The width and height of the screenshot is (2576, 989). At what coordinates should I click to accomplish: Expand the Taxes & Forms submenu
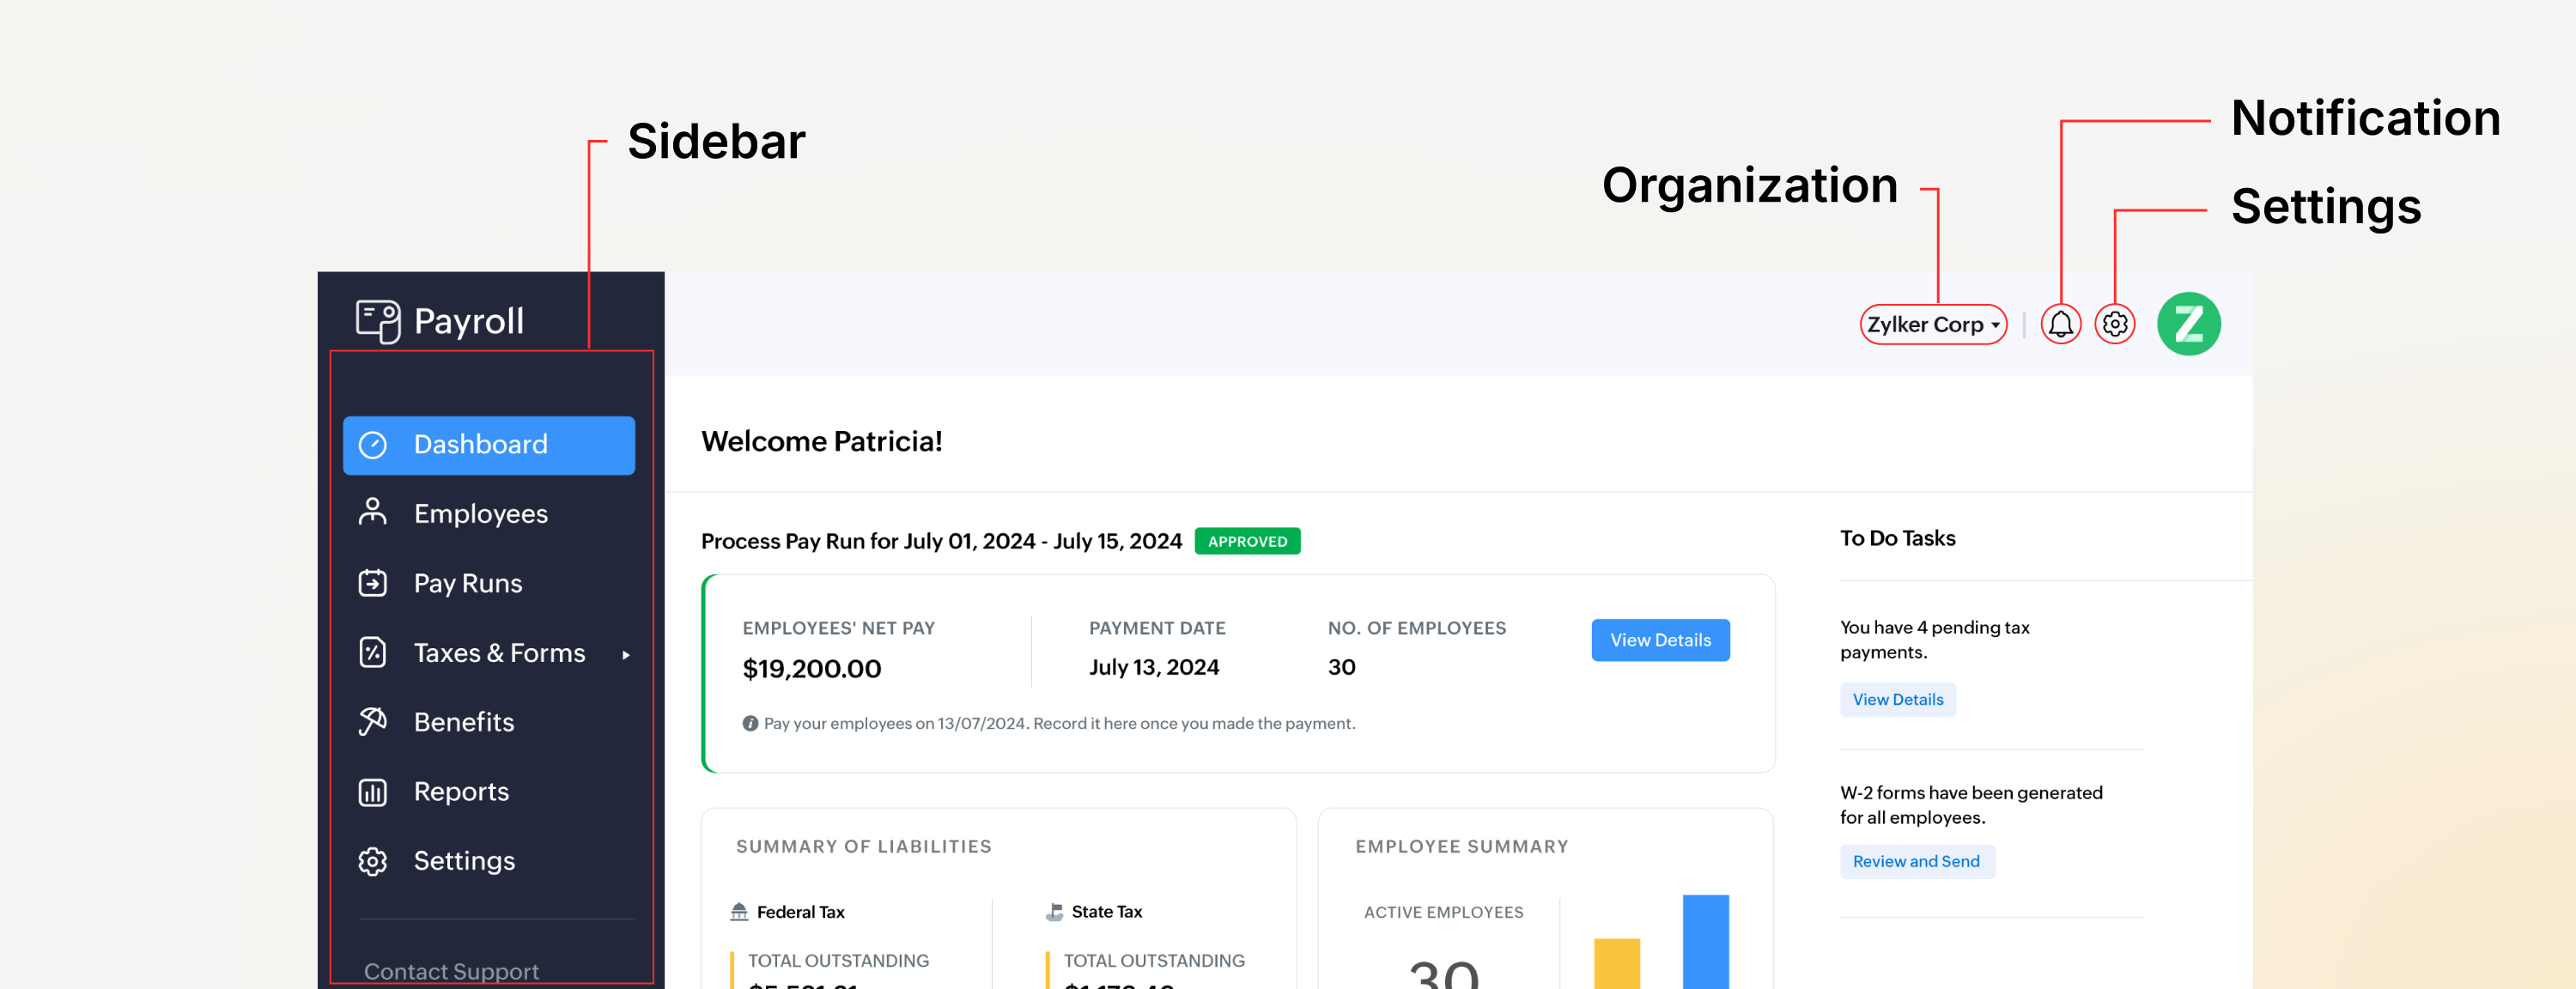[x=627, y=655]
